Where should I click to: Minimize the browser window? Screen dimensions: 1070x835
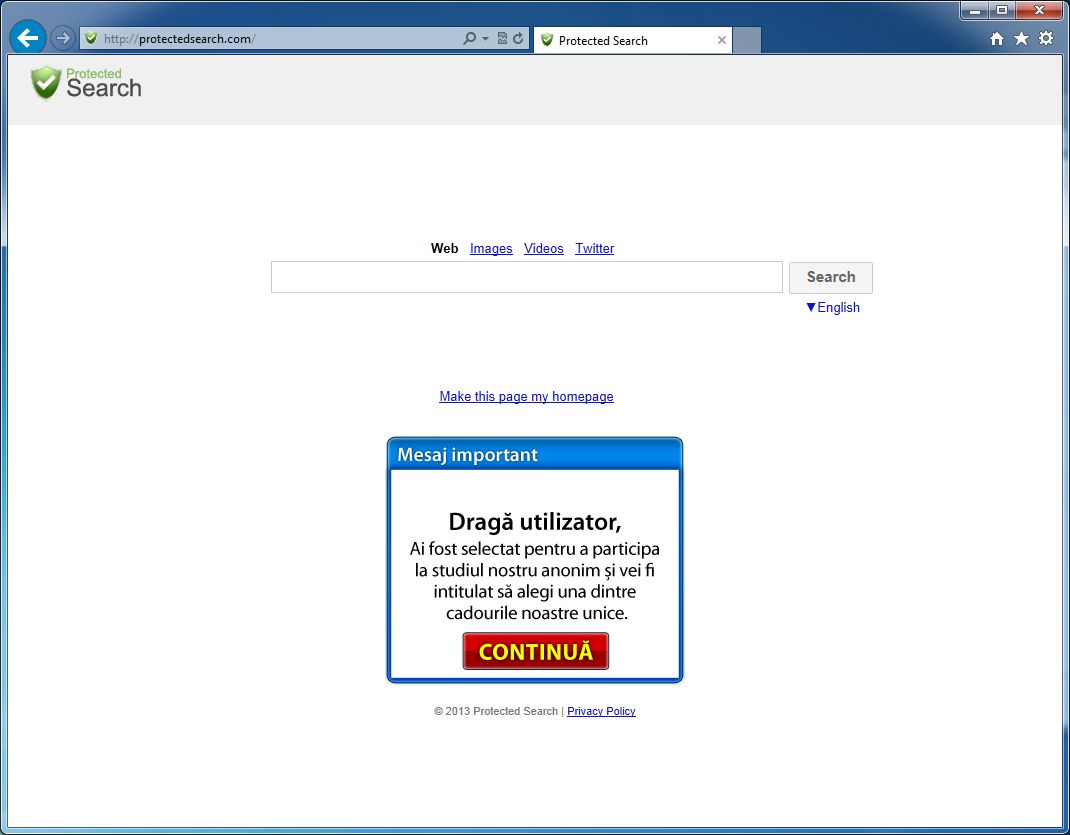pos(975,10)
